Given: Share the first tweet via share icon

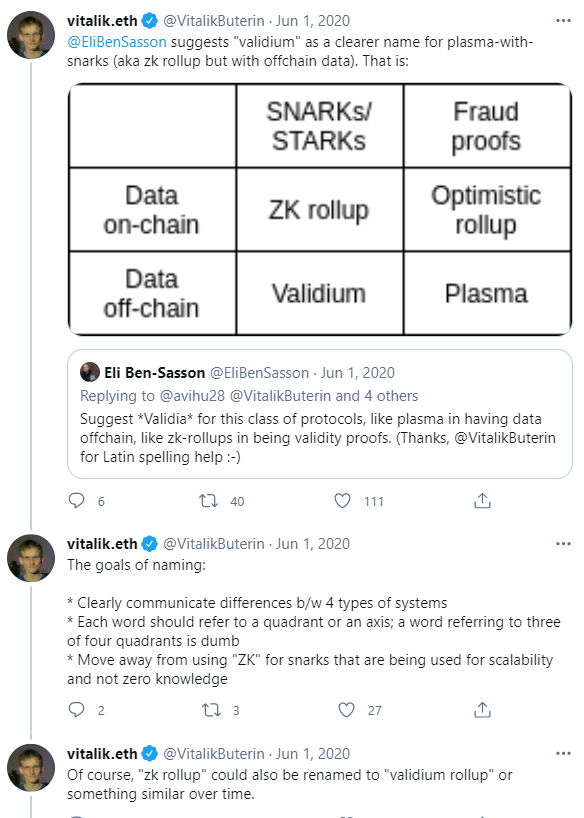Looking at the screenshot, I should pyautogui.click(x=482, y=501).
